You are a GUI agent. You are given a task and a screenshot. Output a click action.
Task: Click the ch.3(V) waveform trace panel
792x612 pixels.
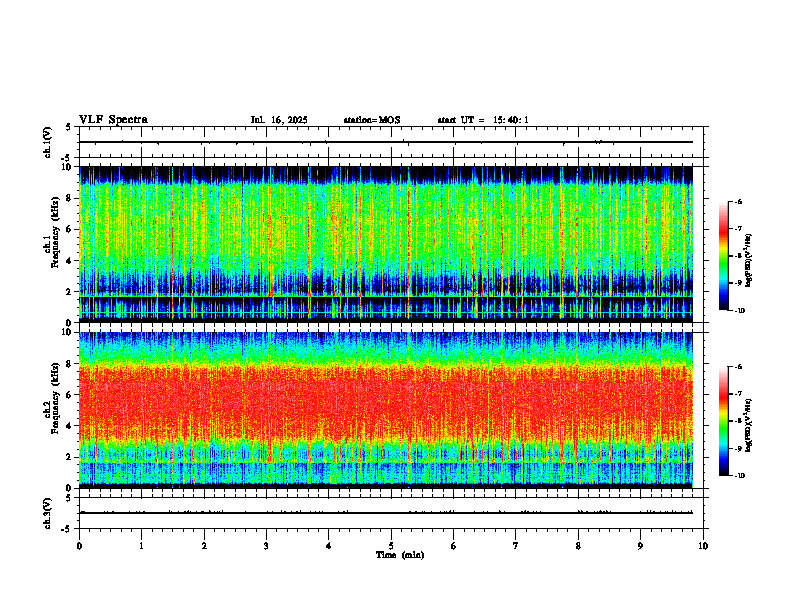391,513
